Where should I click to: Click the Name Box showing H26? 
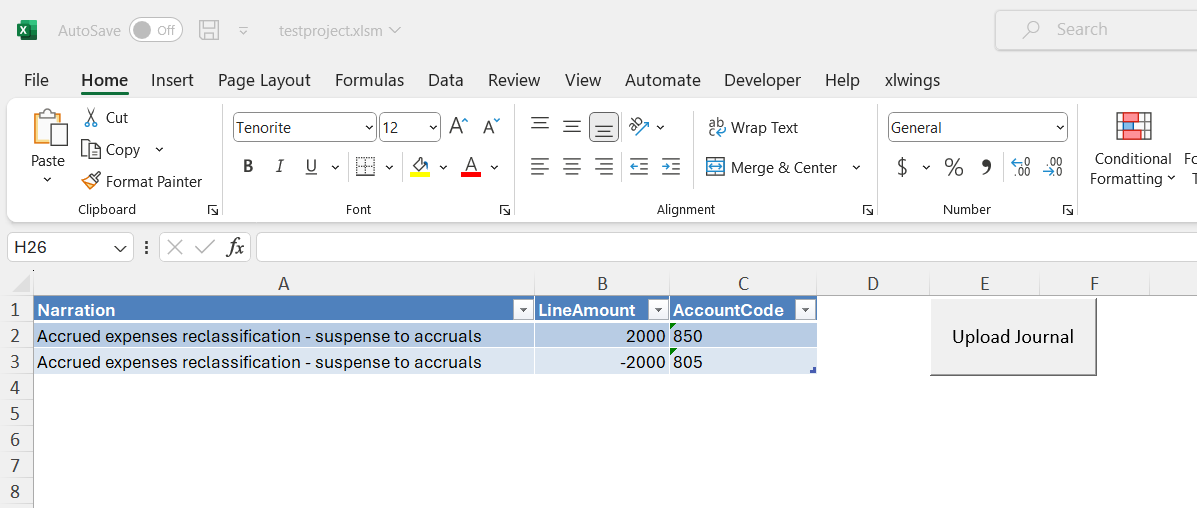pyautogui.click(x=60, y=247)
